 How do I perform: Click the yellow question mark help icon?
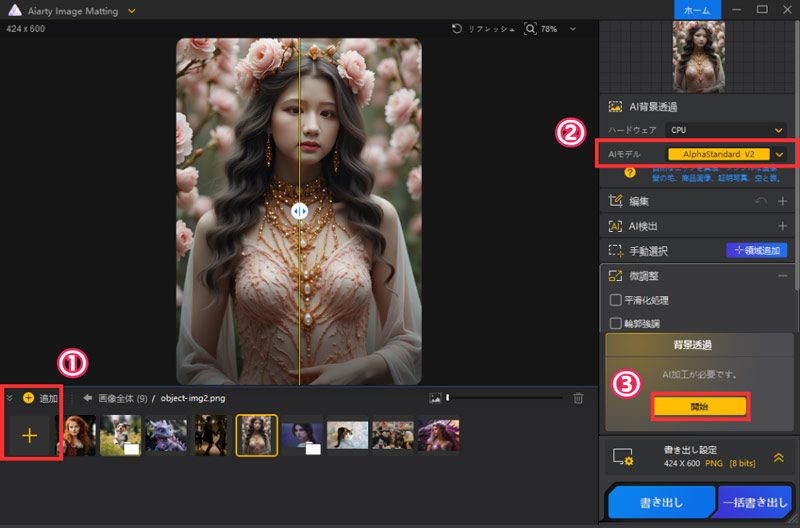(630, 172)
